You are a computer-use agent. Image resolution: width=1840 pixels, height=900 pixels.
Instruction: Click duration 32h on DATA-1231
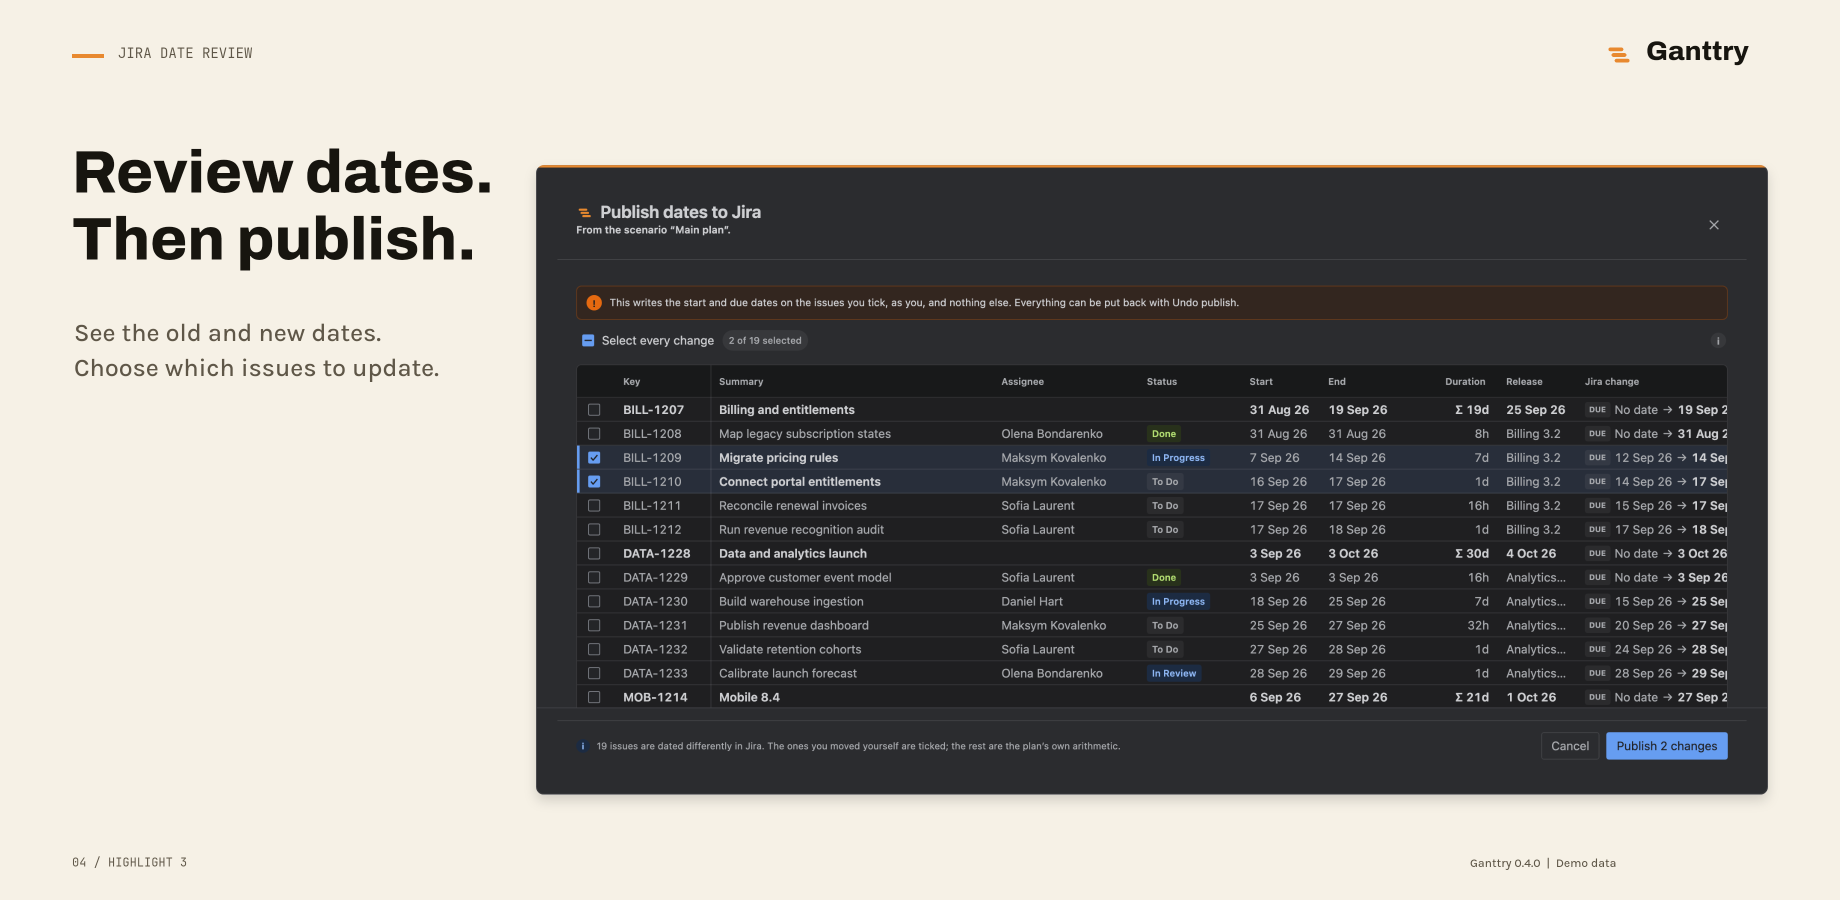point(1478,626)
